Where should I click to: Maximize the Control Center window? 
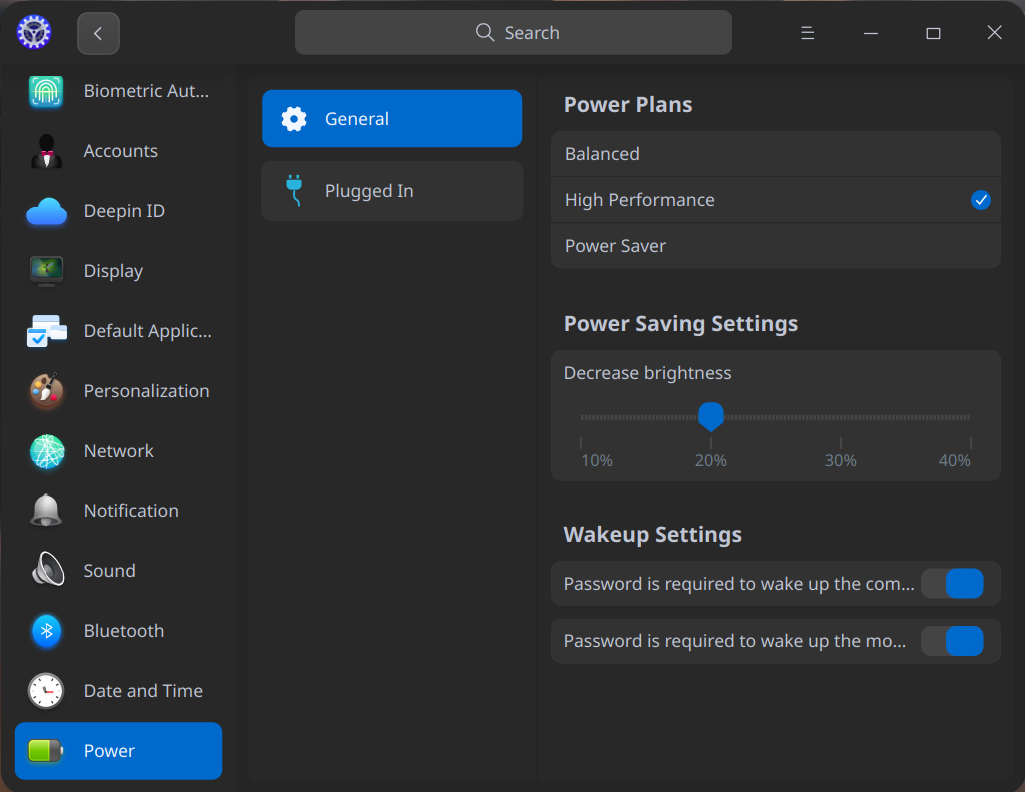pyautogui.click(x=933, y=33)
